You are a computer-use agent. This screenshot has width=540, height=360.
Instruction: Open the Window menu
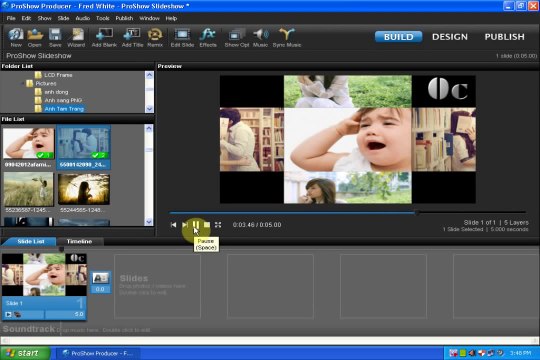149,18
